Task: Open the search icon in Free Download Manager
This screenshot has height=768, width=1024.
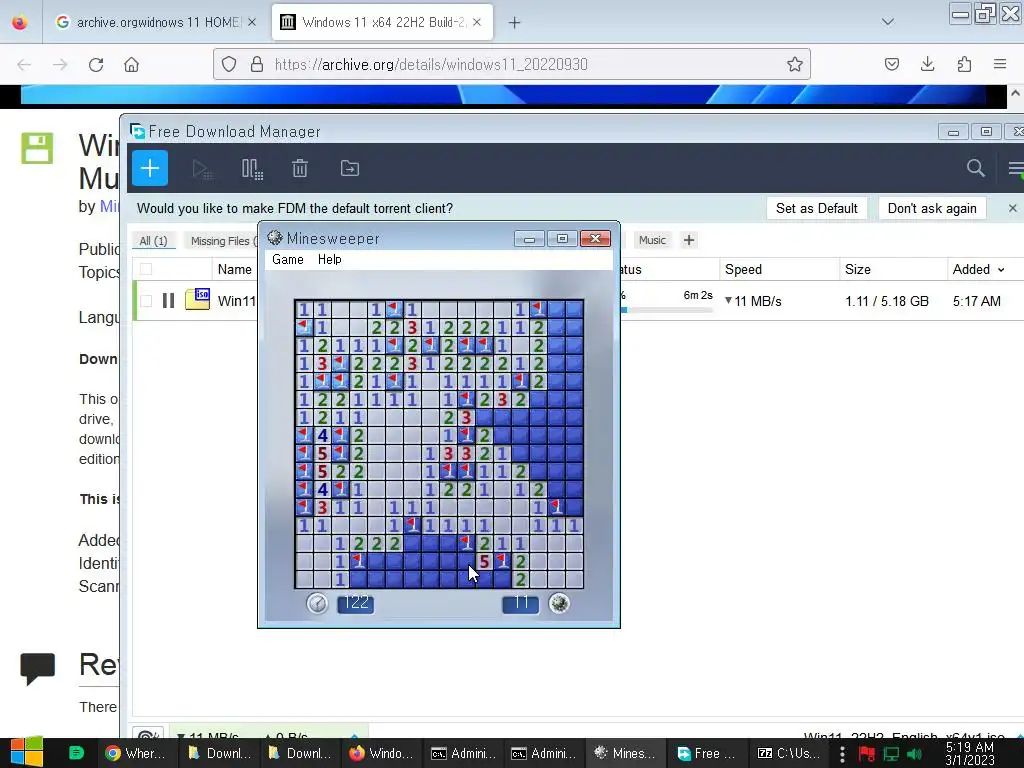Action: [976, 168]
